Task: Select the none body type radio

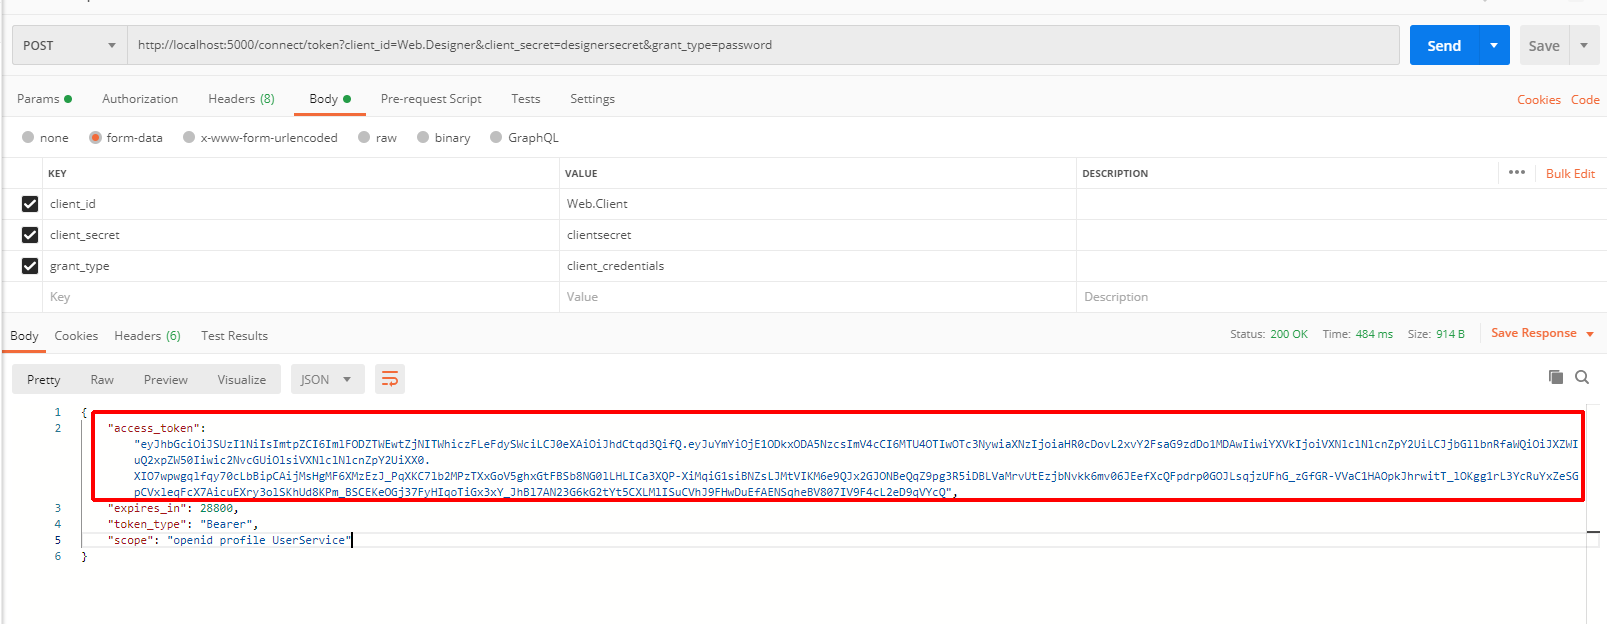Action: coord(28,137)
